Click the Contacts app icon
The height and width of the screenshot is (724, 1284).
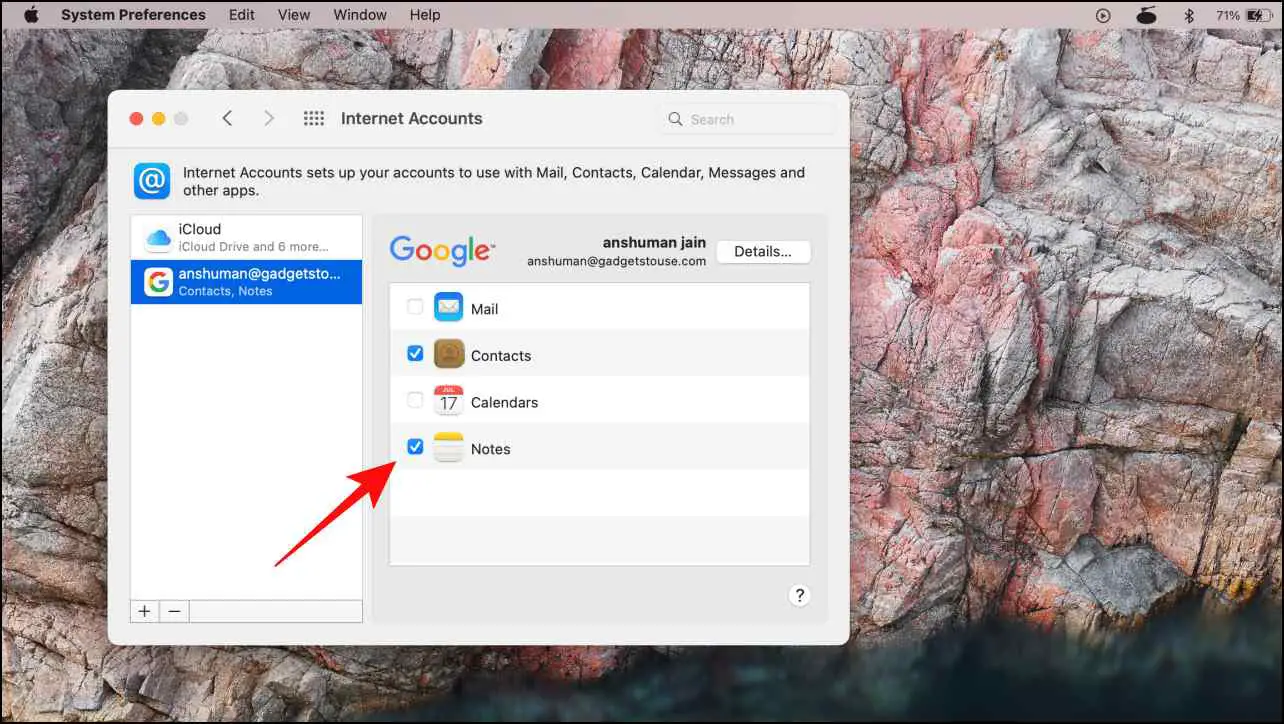(x=448, y=354)
